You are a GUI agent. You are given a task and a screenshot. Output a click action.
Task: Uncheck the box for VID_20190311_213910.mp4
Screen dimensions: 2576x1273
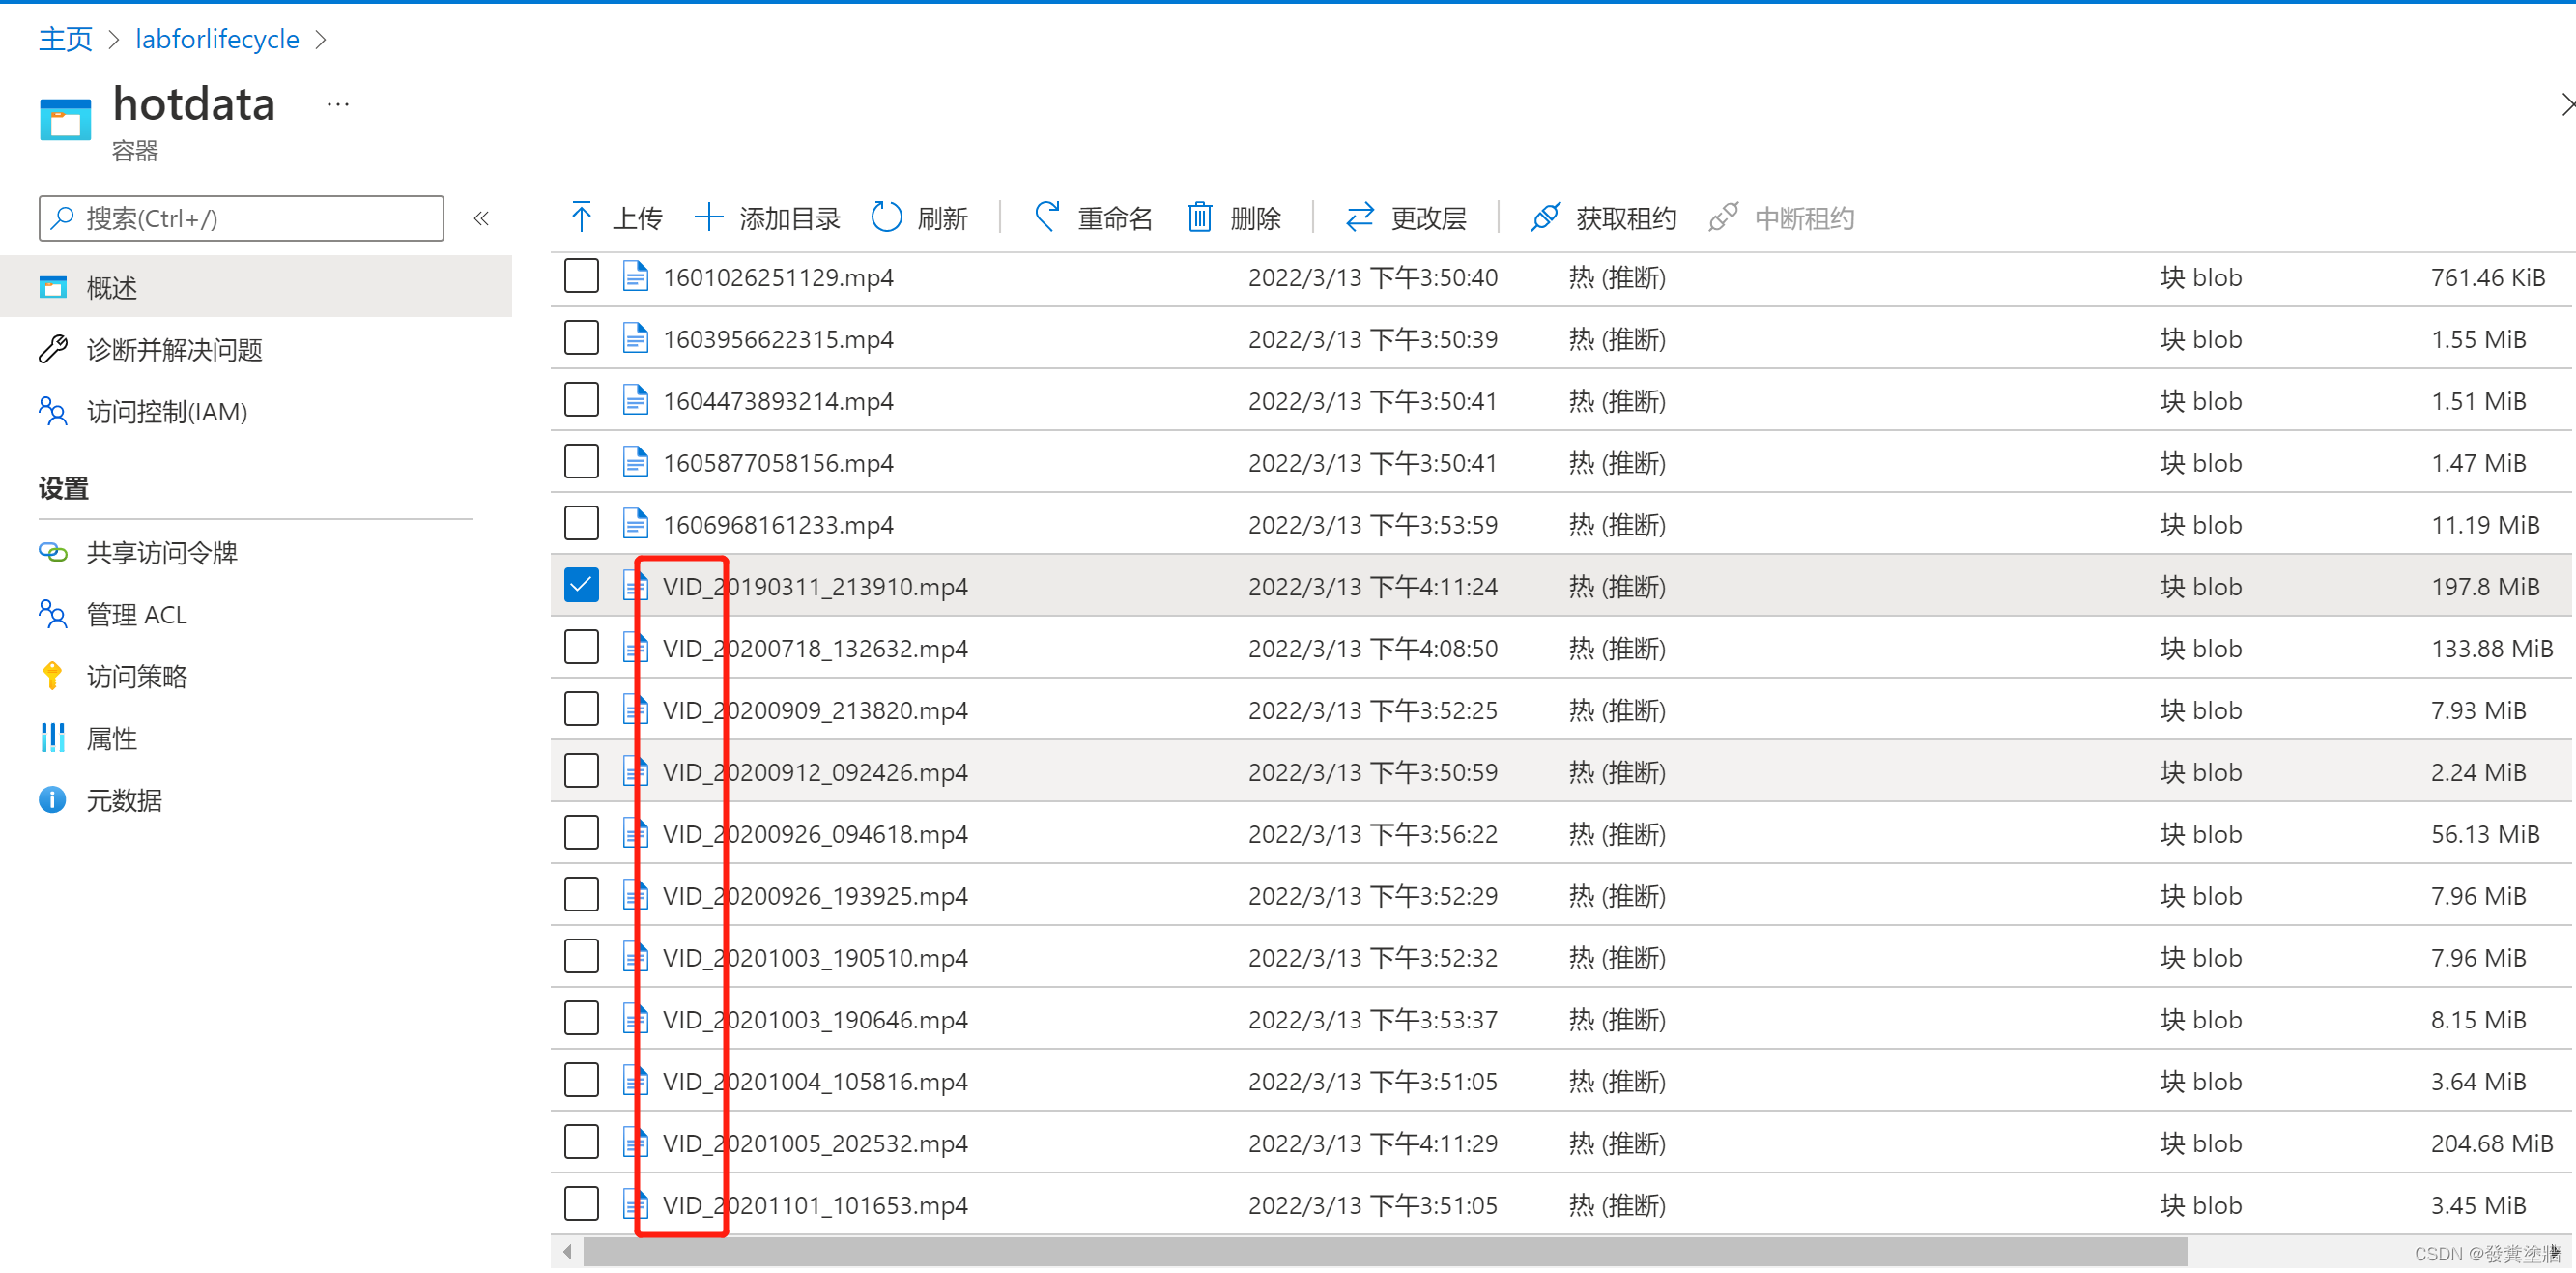(x=581, y=585)
